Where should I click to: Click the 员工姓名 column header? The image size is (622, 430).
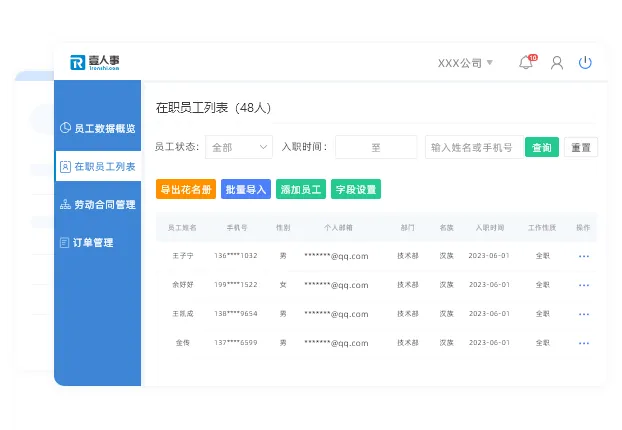pyautogui.click(x=182, y=227)
